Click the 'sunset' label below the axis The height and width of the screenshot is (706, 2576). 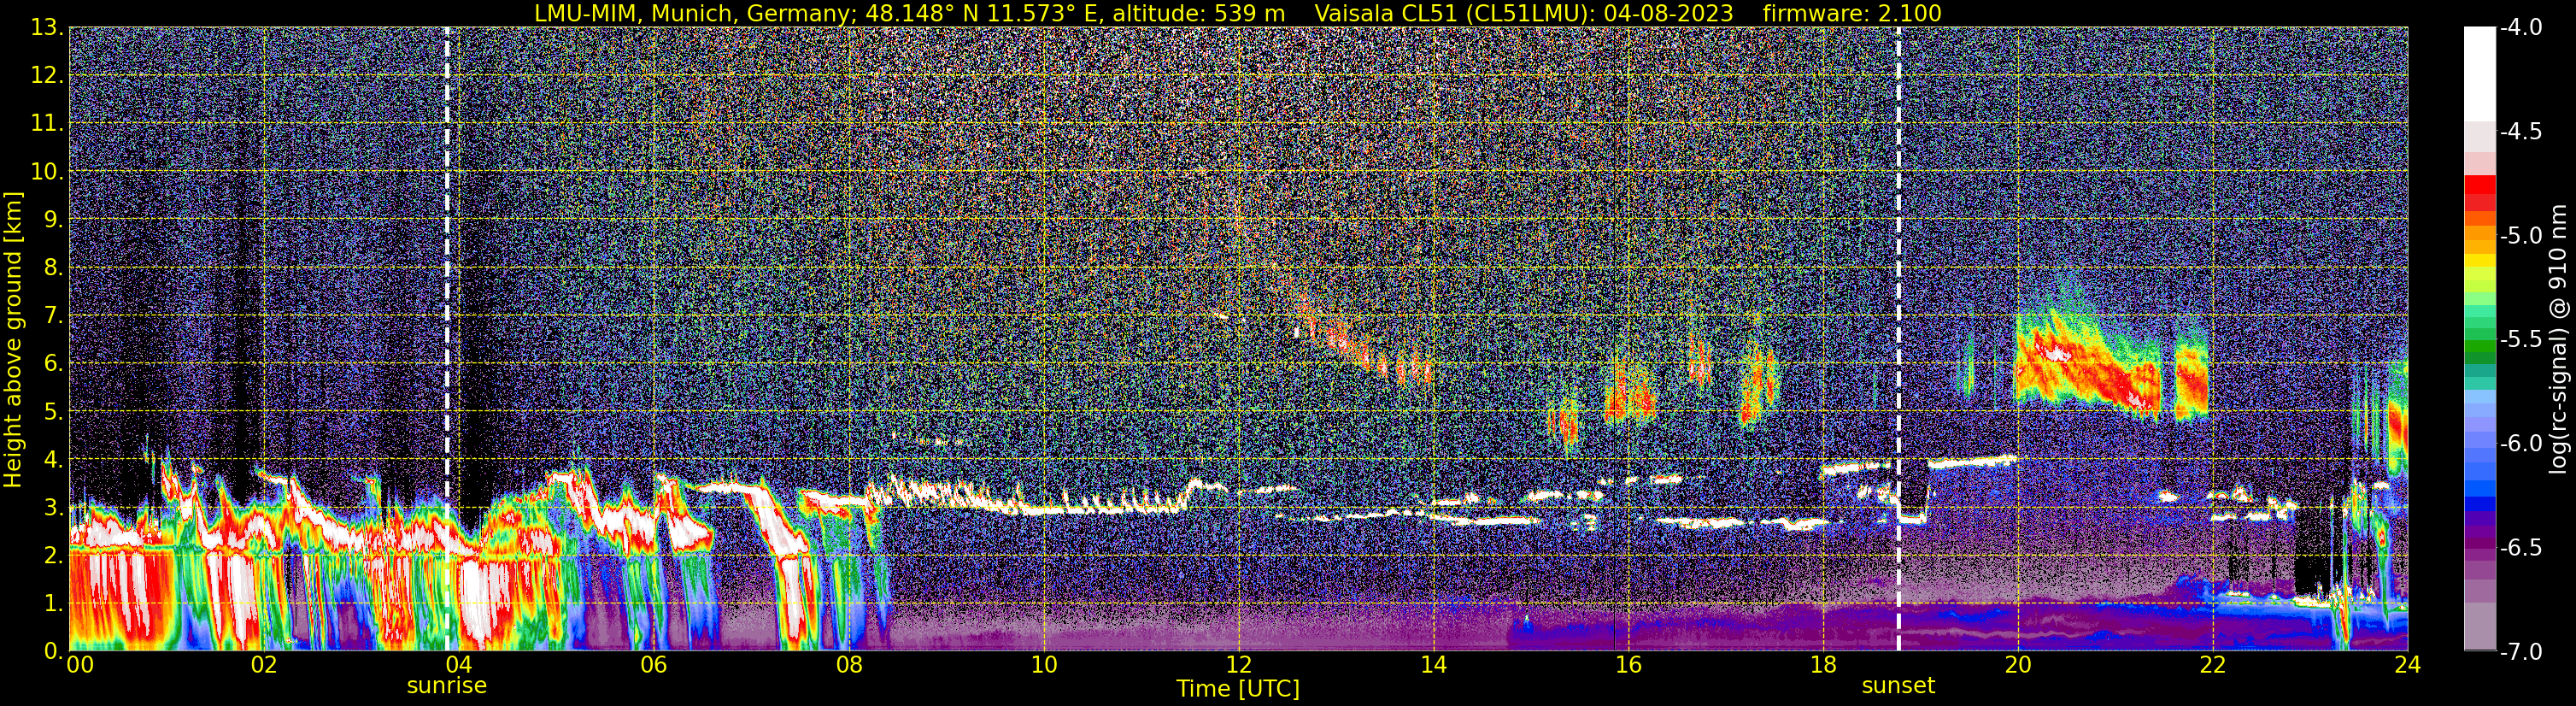click(1898, 686)
